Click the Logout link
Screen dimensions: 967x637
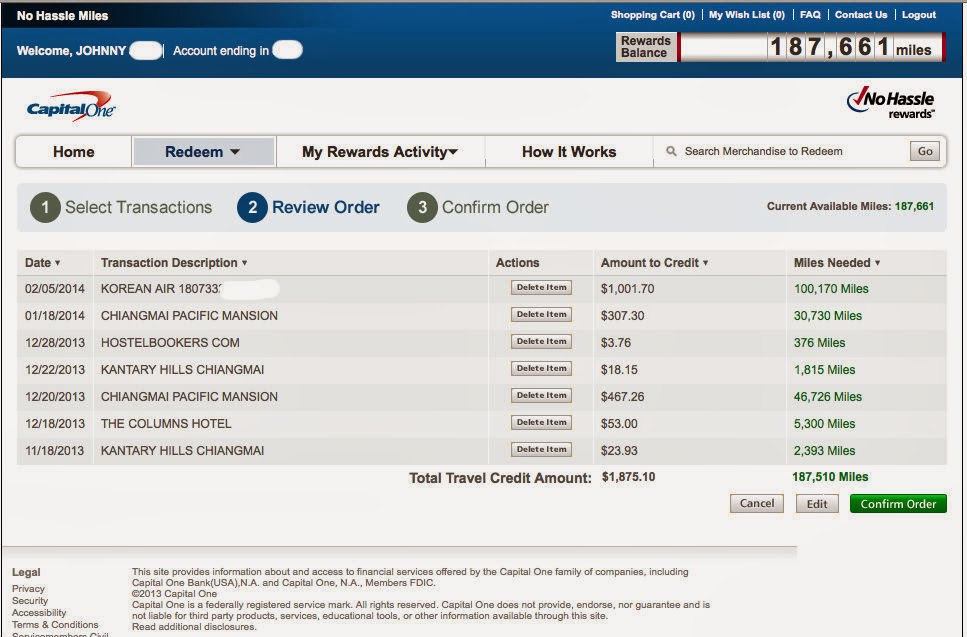click(x=919, y=15)
